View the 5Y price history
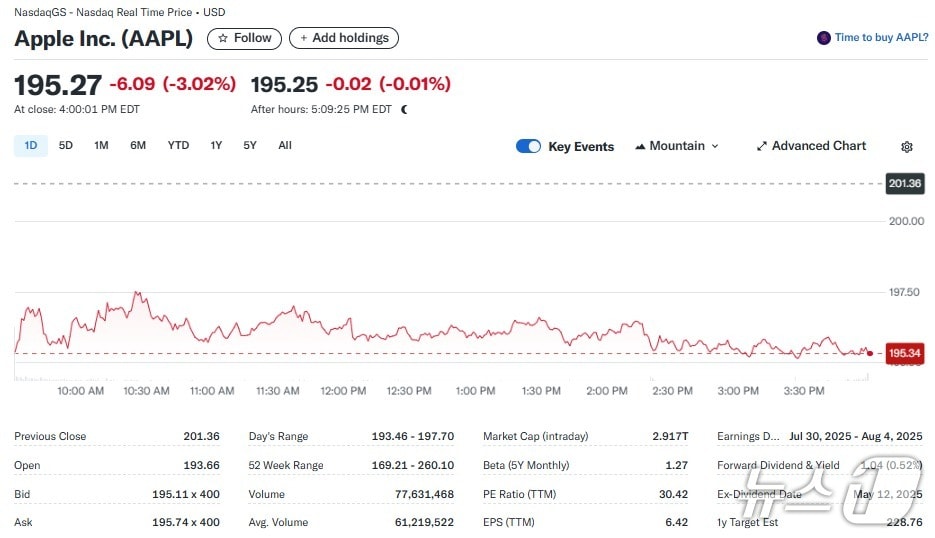Screen dimensions: 935x538 click(x=250, y=145)
